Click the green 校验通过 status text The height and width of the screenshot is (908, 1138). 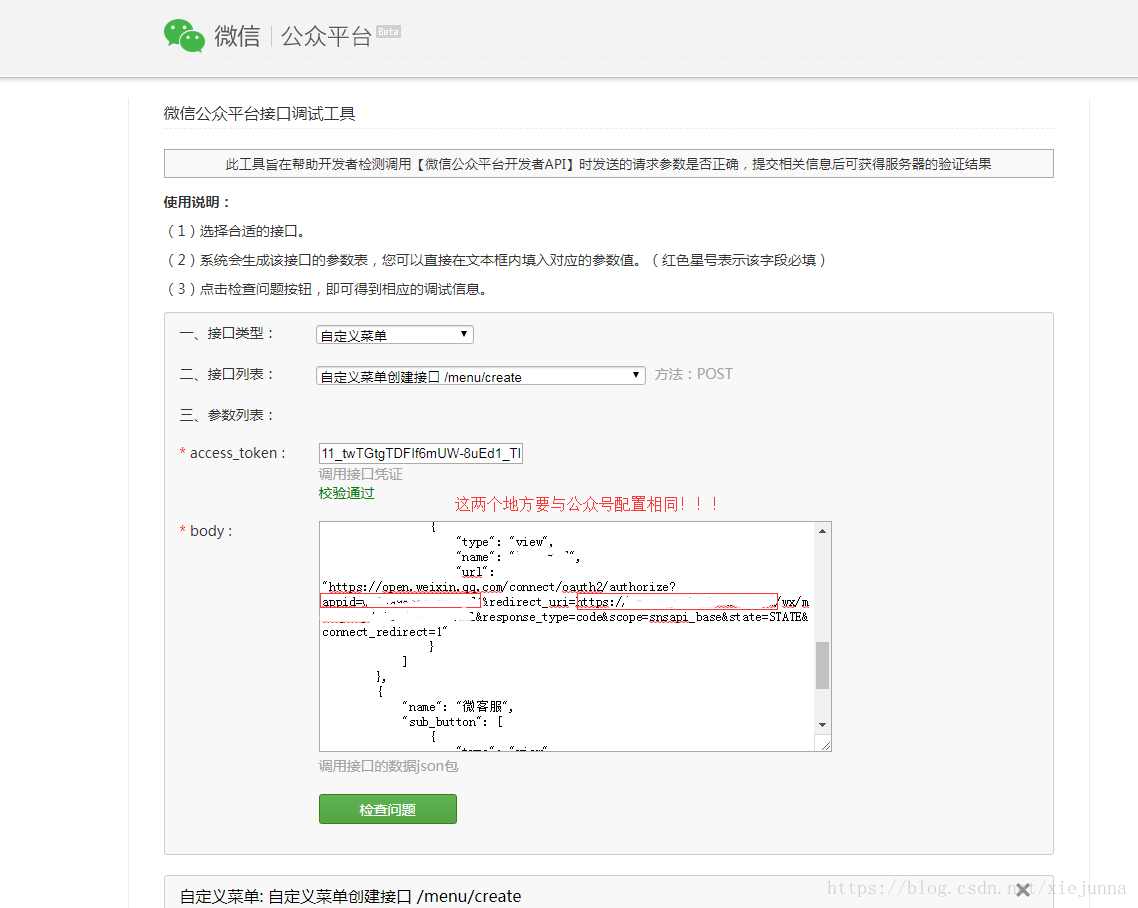tap(346, 493)
